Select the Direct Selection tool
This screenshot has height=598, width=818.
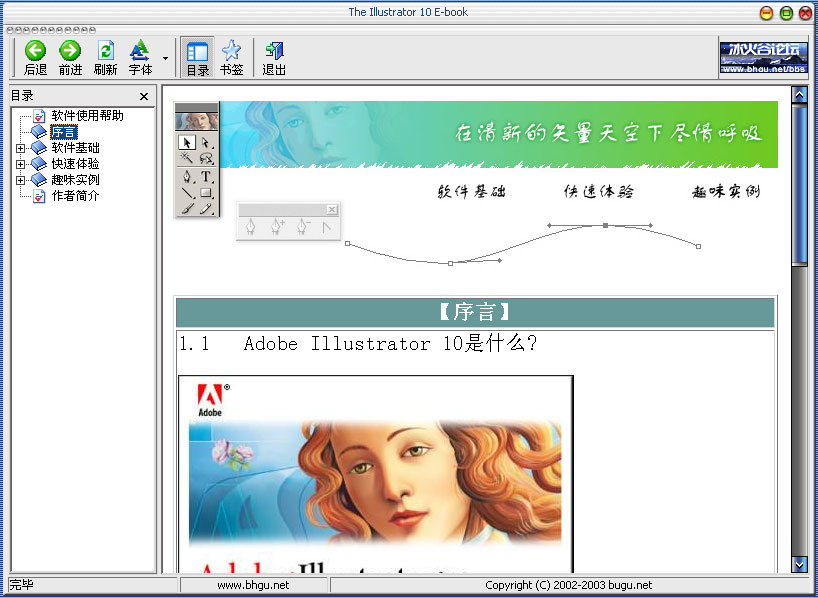pos(206,142)
